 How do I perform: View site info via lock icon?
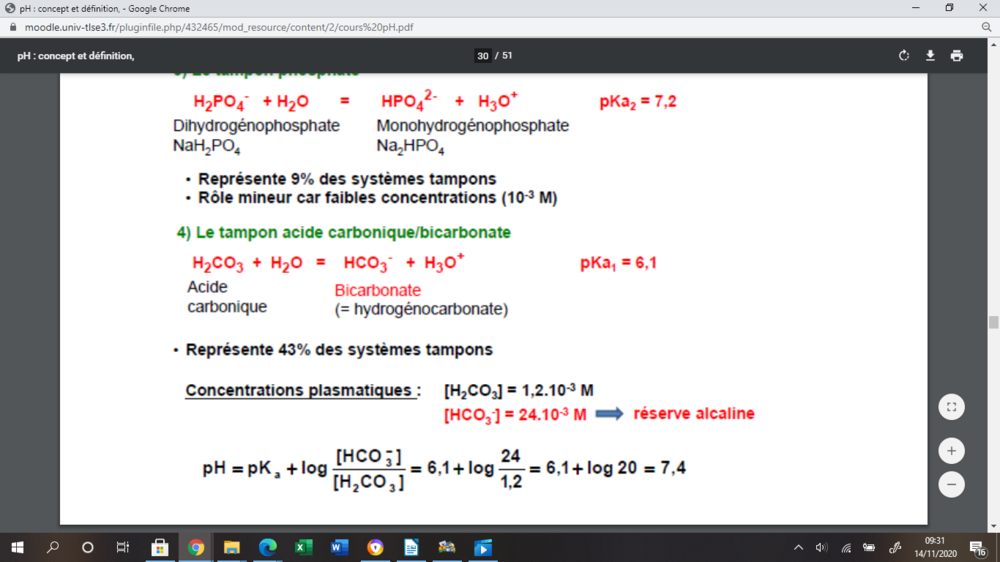11,27
